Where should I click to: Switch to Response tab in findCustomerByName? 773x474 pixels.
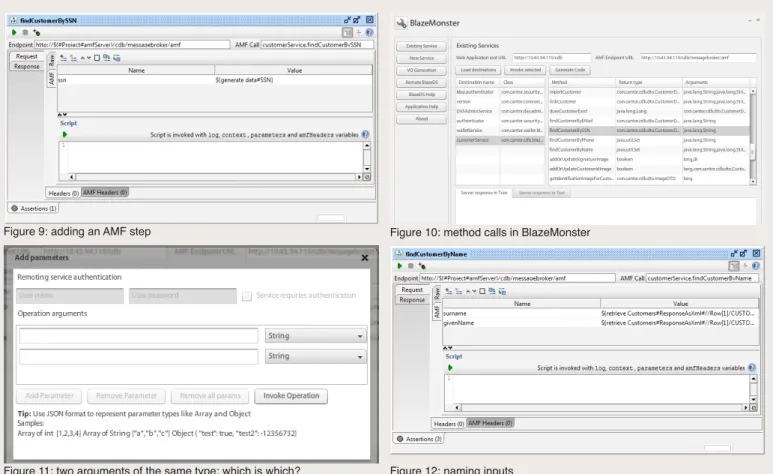(412, 299)
